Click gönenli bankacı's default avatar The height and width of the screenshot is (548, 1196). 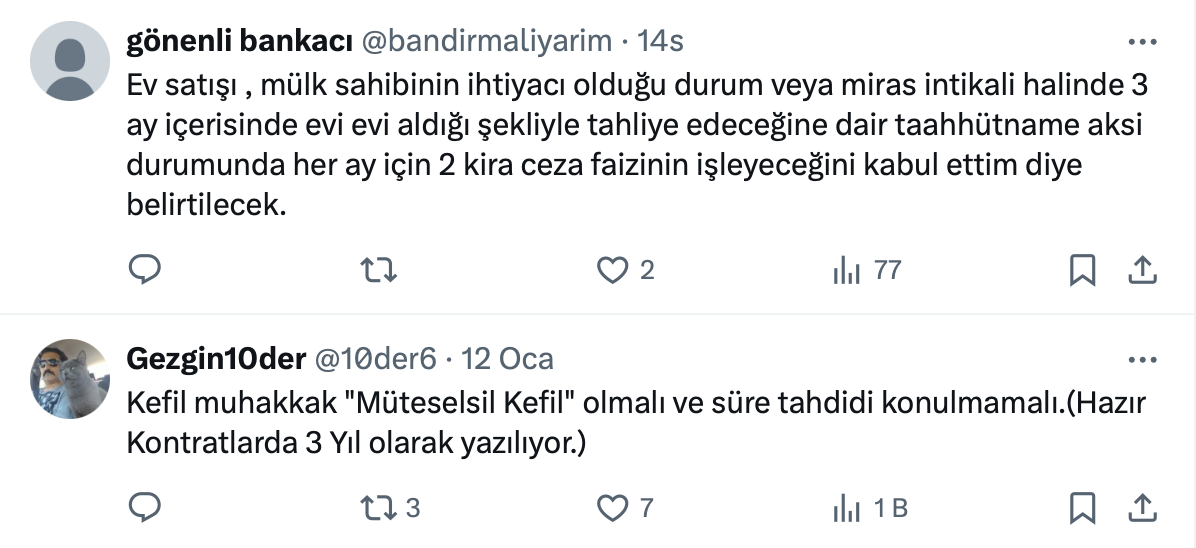click(70, 60)
